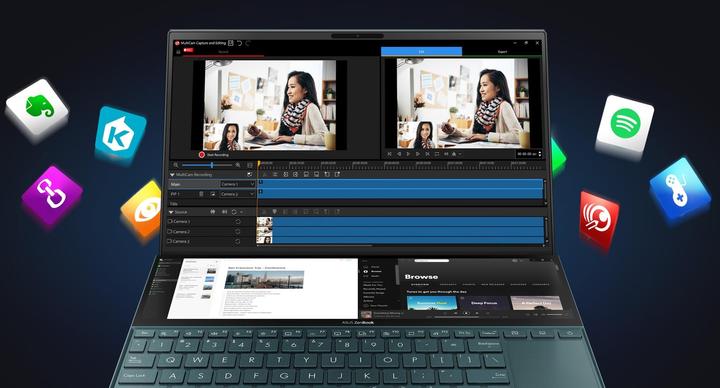Click the Camera 1 clip thumbnail in Source
The width and height of the screenshot is (720, 388).
[x=264, y=222]
